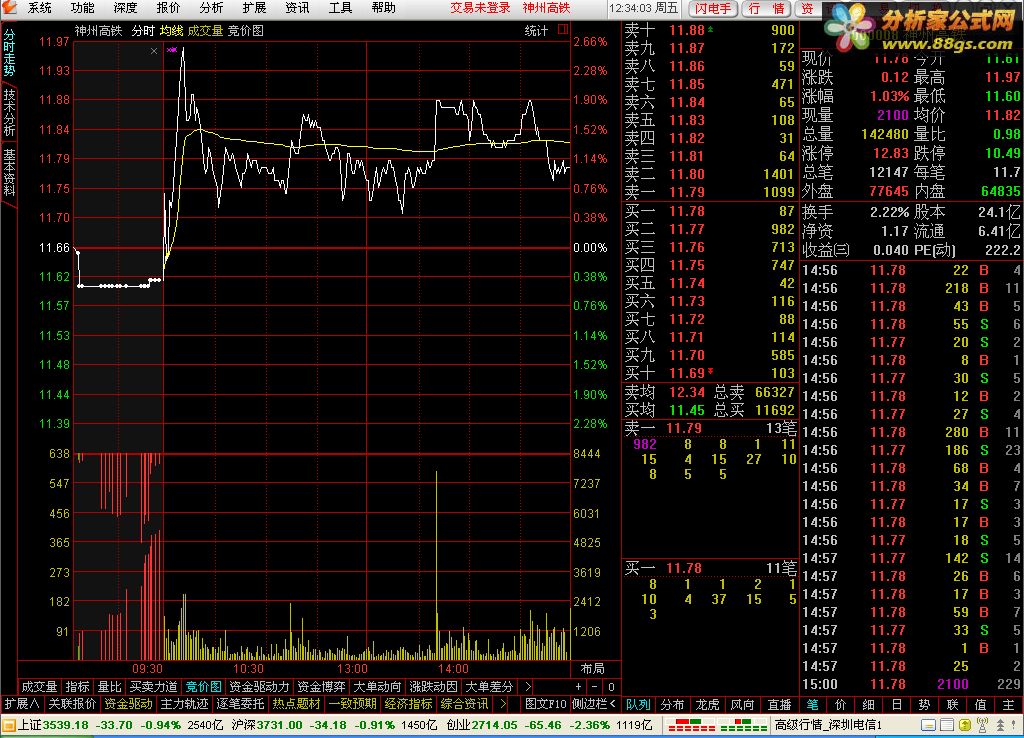1024x738 pixels.
Task: Switch to 成交量 indicator tab
Action: 39,686
